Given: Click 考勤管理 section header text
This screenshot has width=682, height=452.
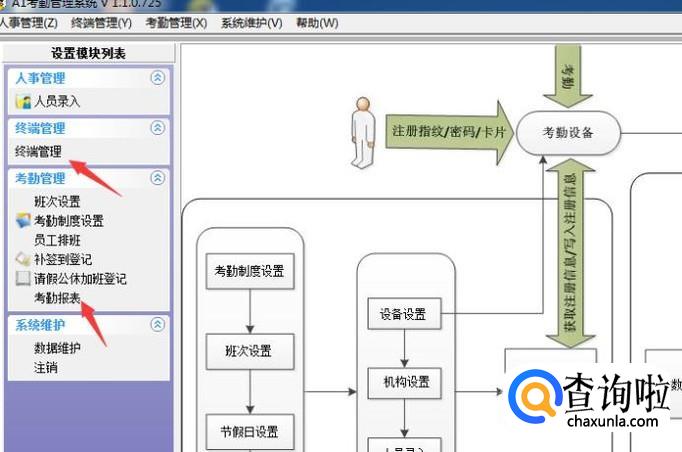Looking at the screenshot, I should pyautogui.click(x=40, y=178).
